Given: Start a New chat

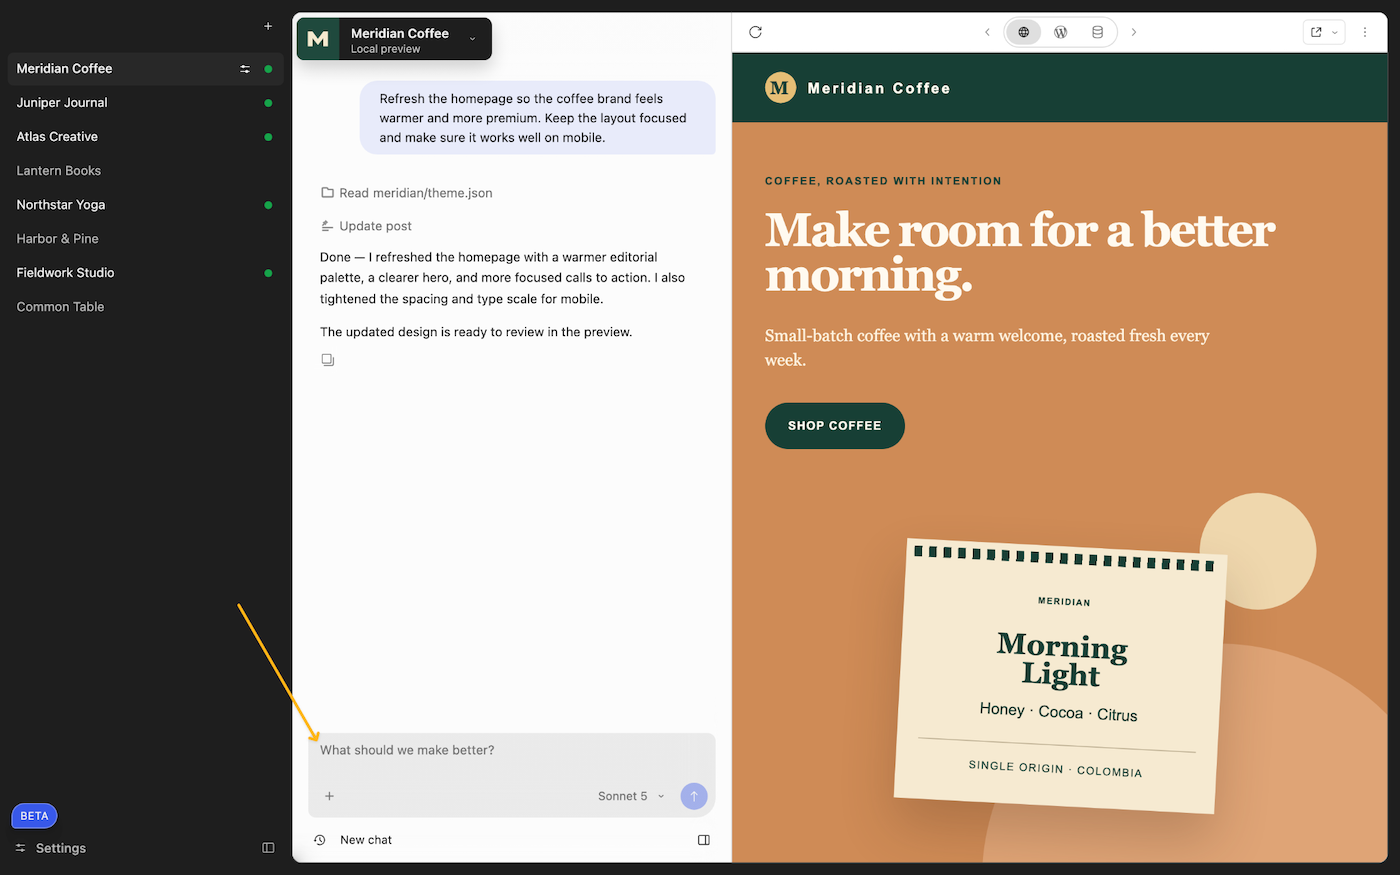Looking at the screenshot, I should [366, 840].
